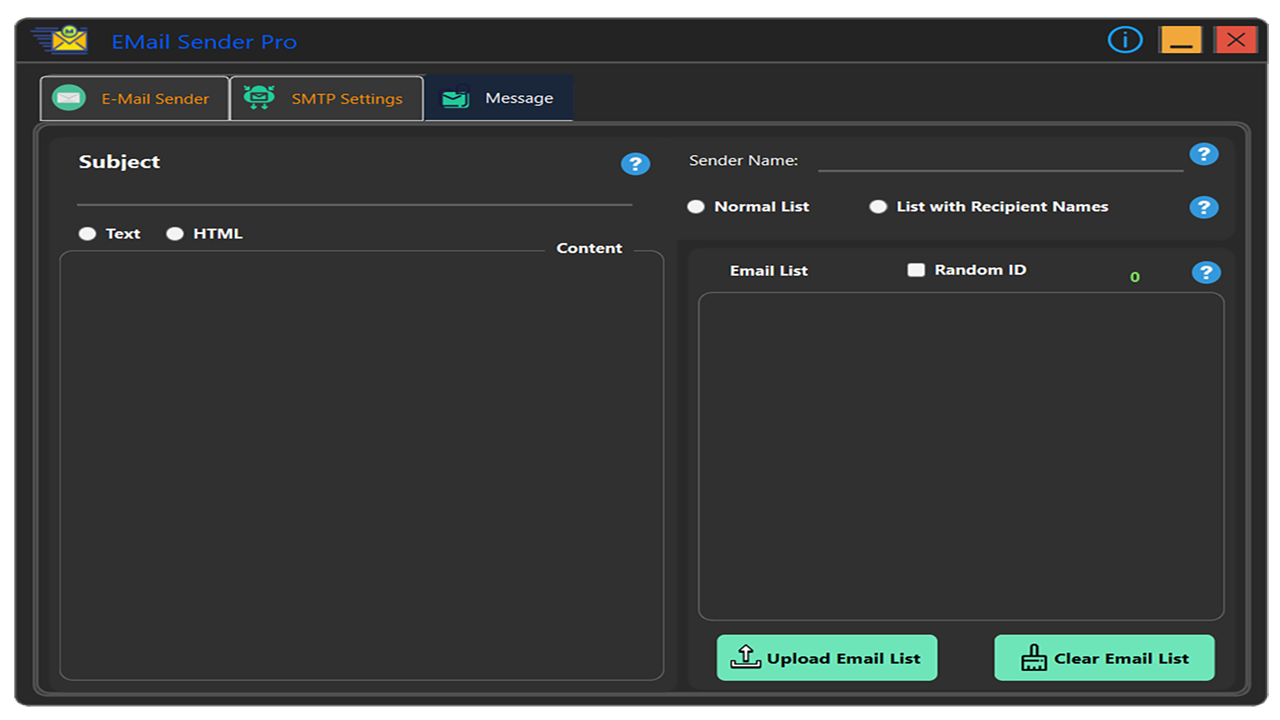Click the Email List help icon
The height and width of the screenshot is (720, 1280).
point(1206,271)
